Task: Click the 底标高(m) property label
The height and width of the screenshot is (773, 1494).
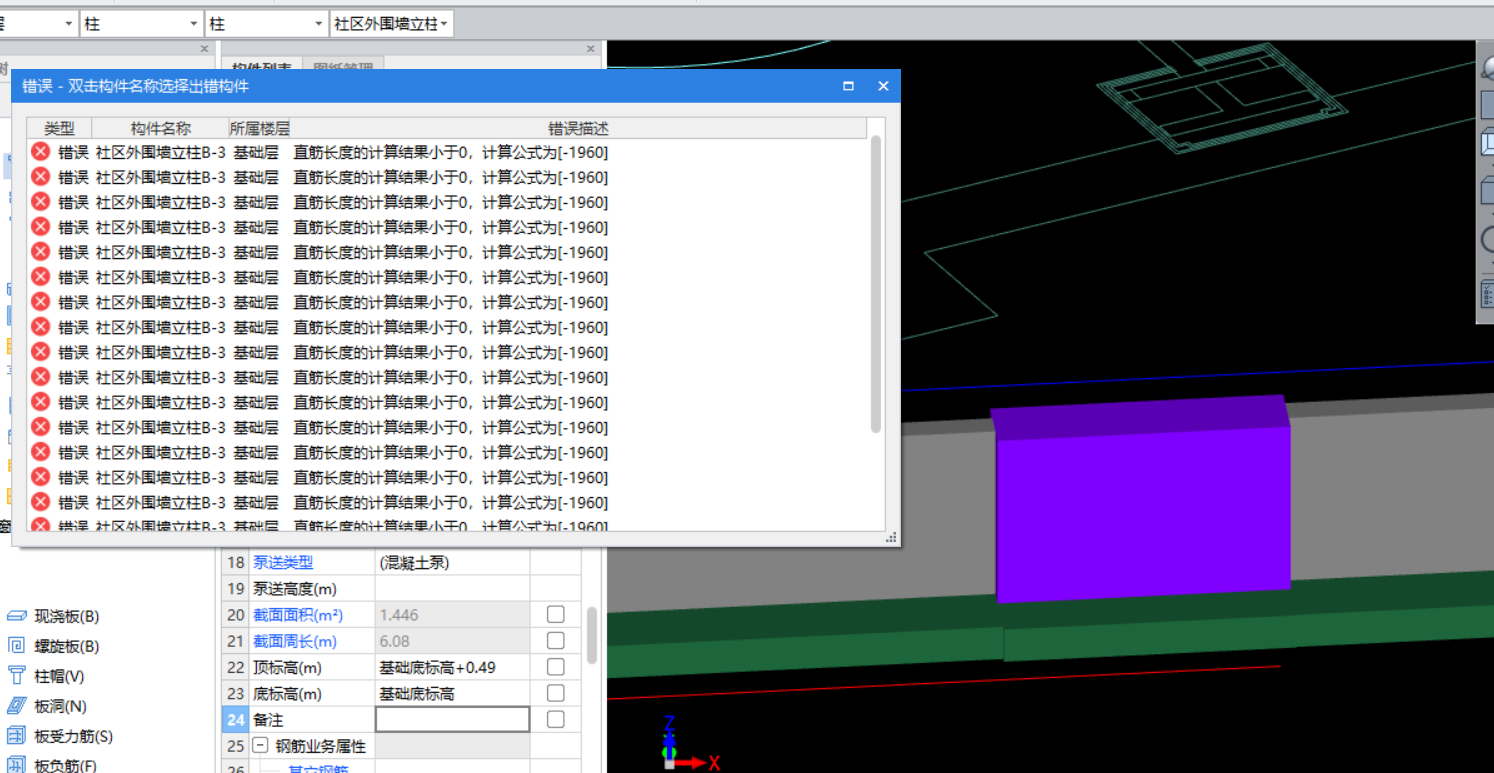Action: pyautogui.click(x=287, y=693)
